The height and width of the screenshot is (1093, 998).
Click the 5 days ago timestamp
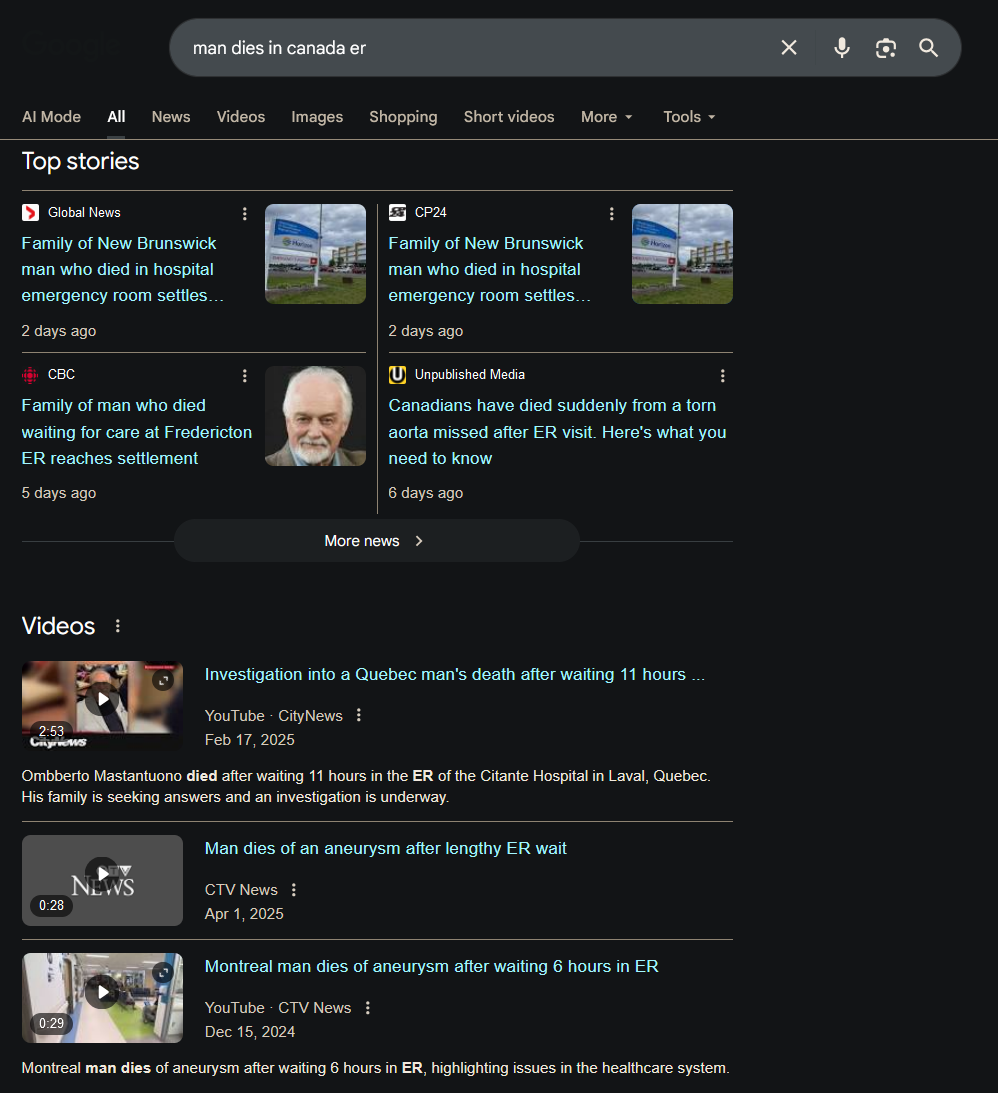coord(59,493)
